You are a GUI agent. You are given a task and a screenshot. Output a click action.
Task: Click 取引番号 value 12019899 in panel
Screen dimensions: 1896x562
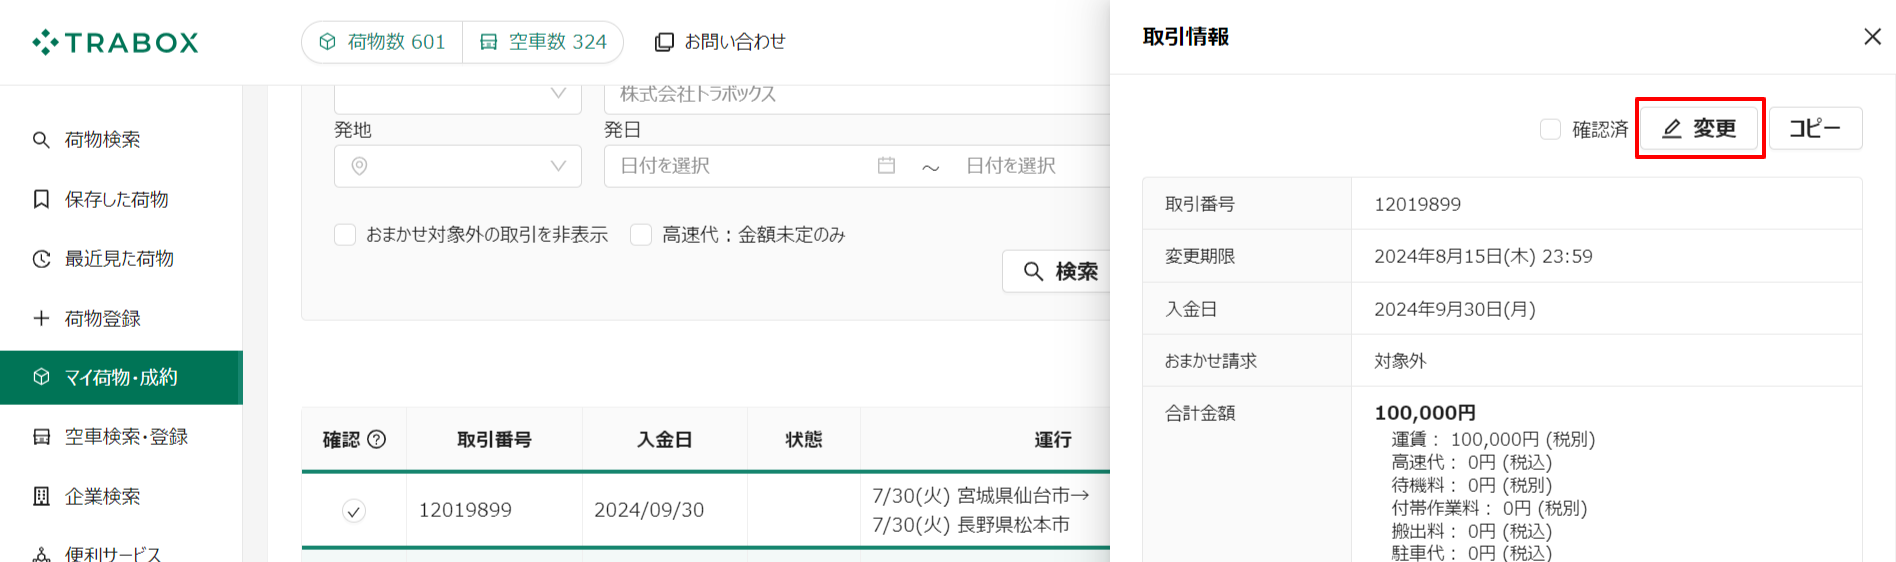pos(1417,204)
